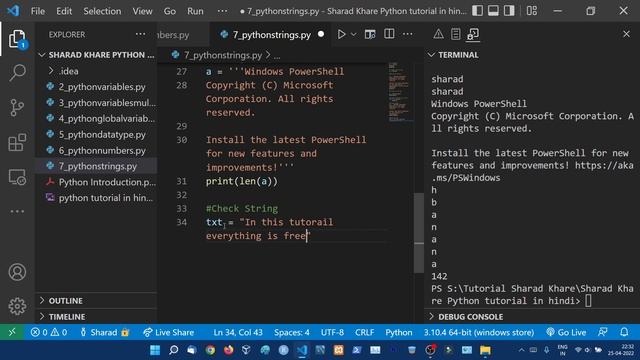Open 3_pythonvariablesmul file
640x360 pixels.
click(x=96, y=102)
